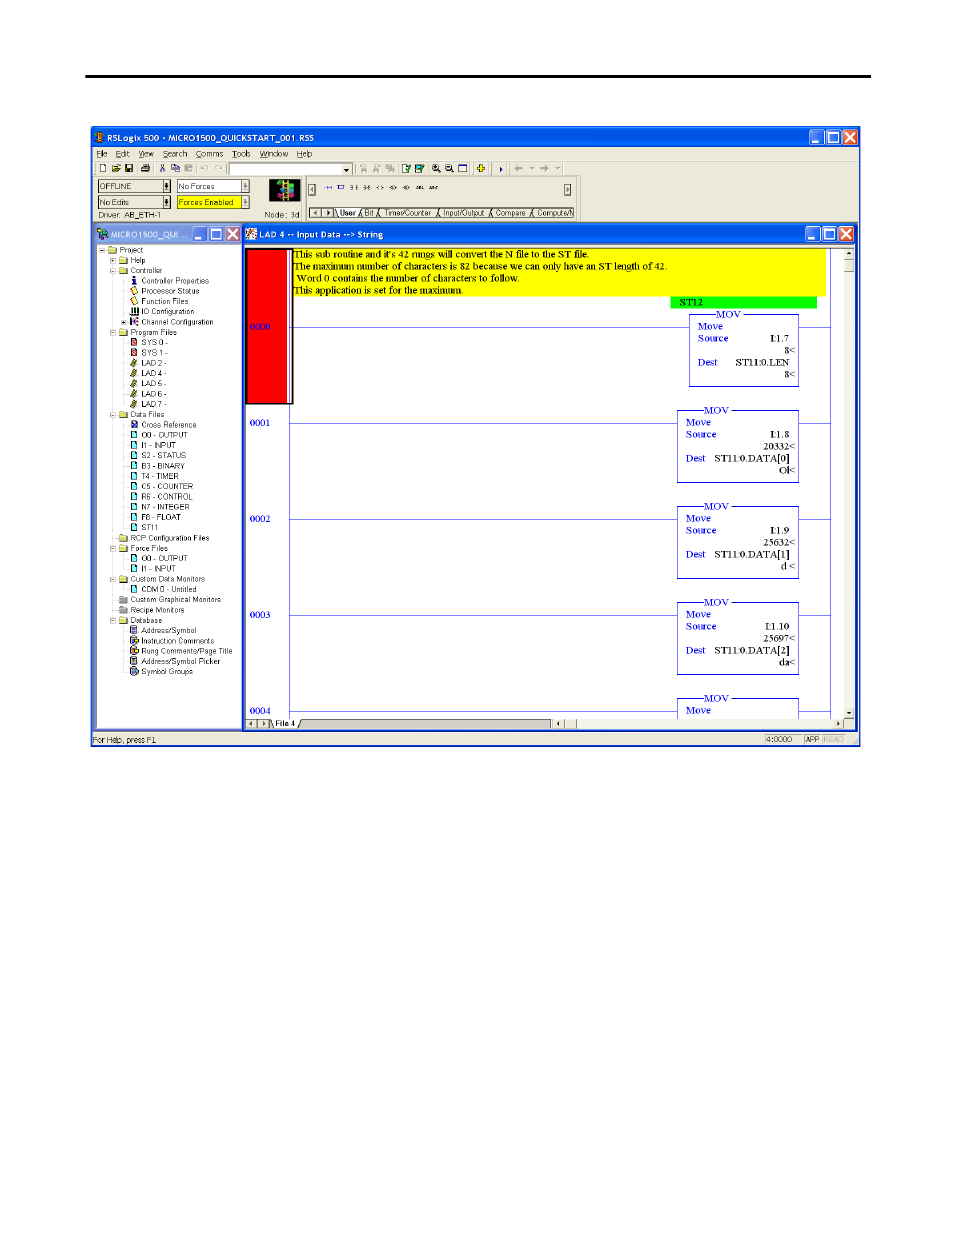This screenshot has height=1235, width=954.
Task: Select Custom Graphical Monitors folder
Action: click(176, 600)
